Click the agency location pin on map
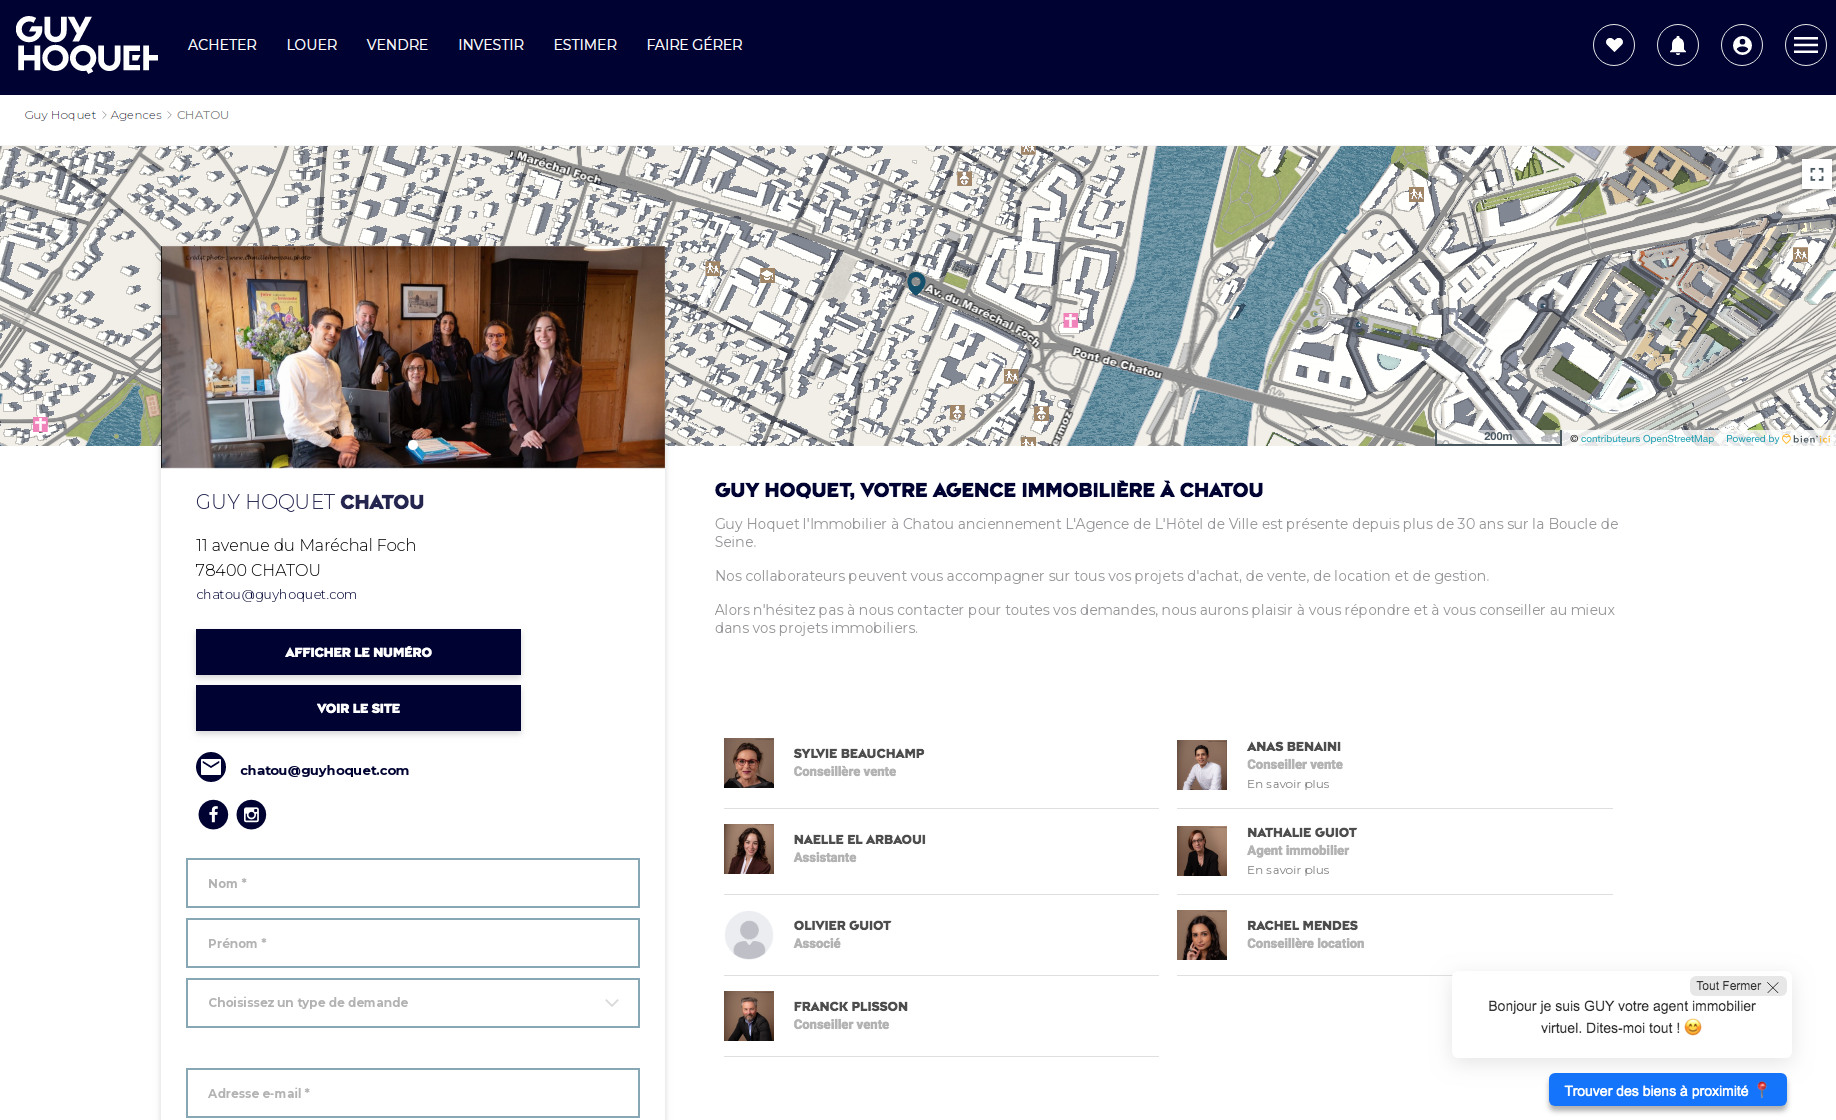The width and height of the screenshot is (1836, 1120). (915, 283)
